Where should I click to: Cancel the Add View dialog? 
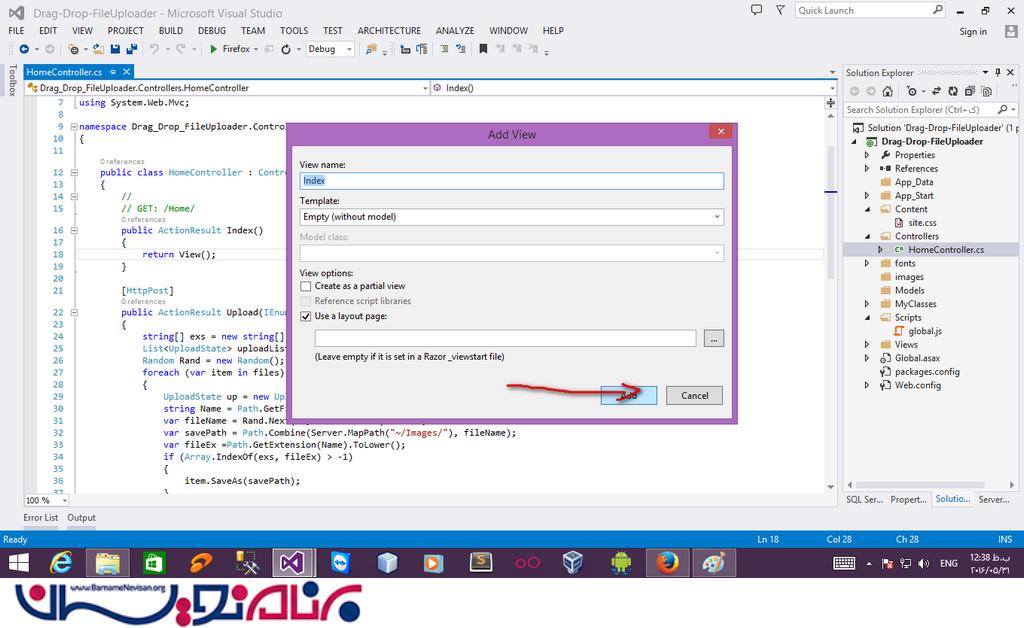click(x=694, y=395)
